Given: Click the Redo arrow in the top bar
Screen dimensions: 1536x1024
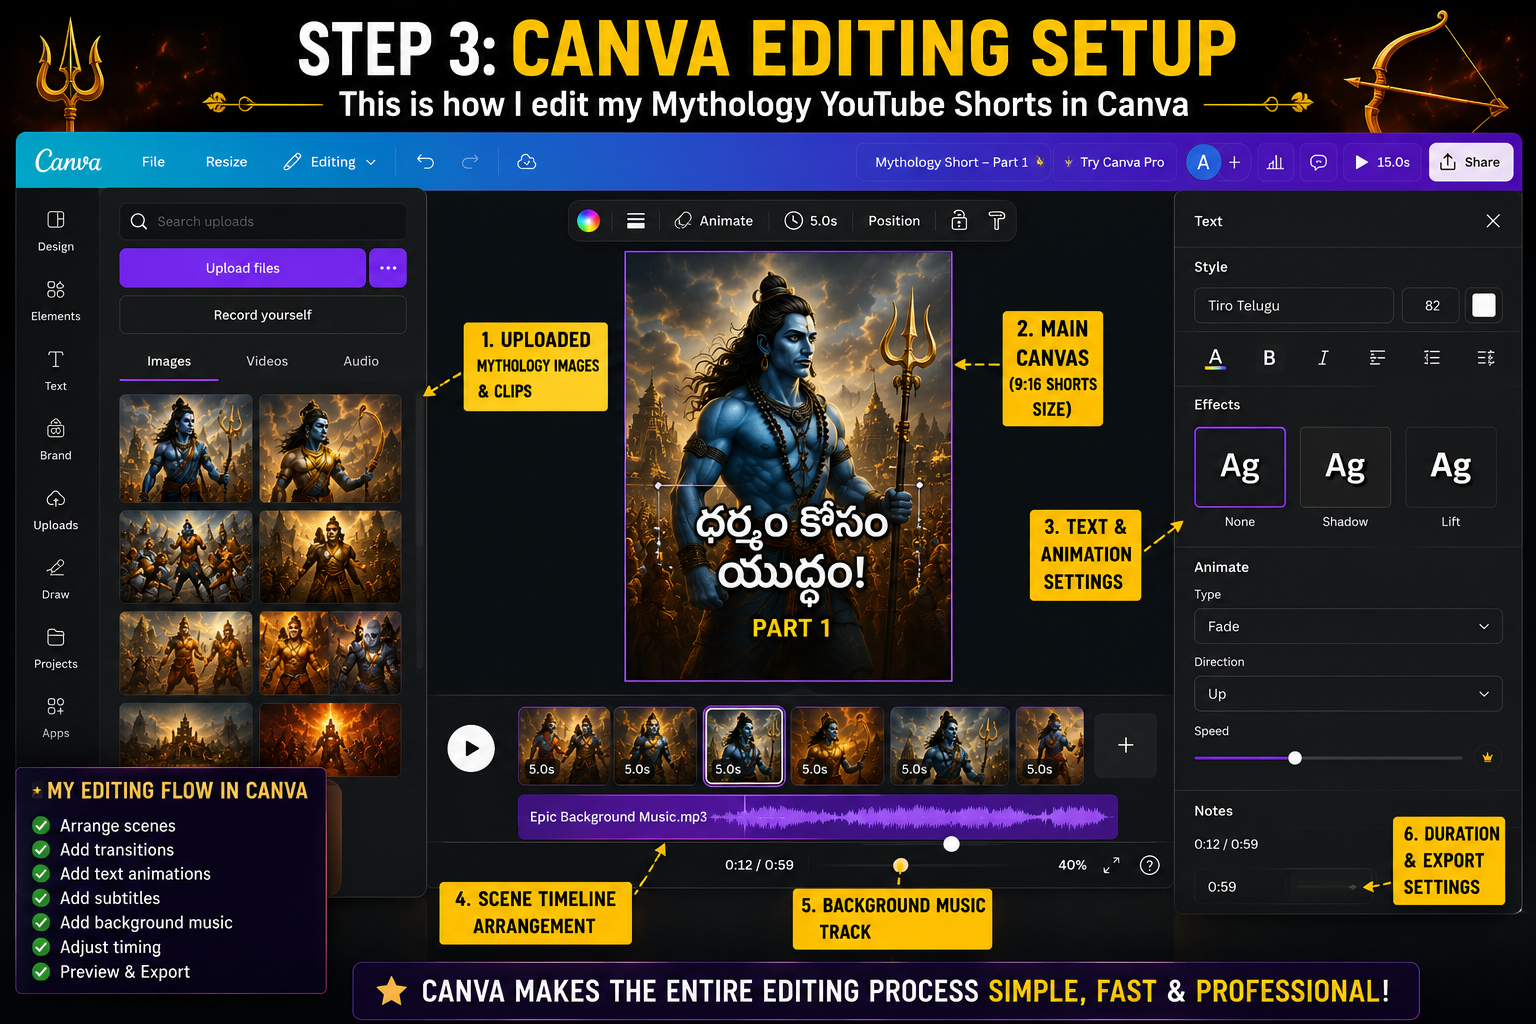Looking at the screenshot, I should tap(470, 162).
